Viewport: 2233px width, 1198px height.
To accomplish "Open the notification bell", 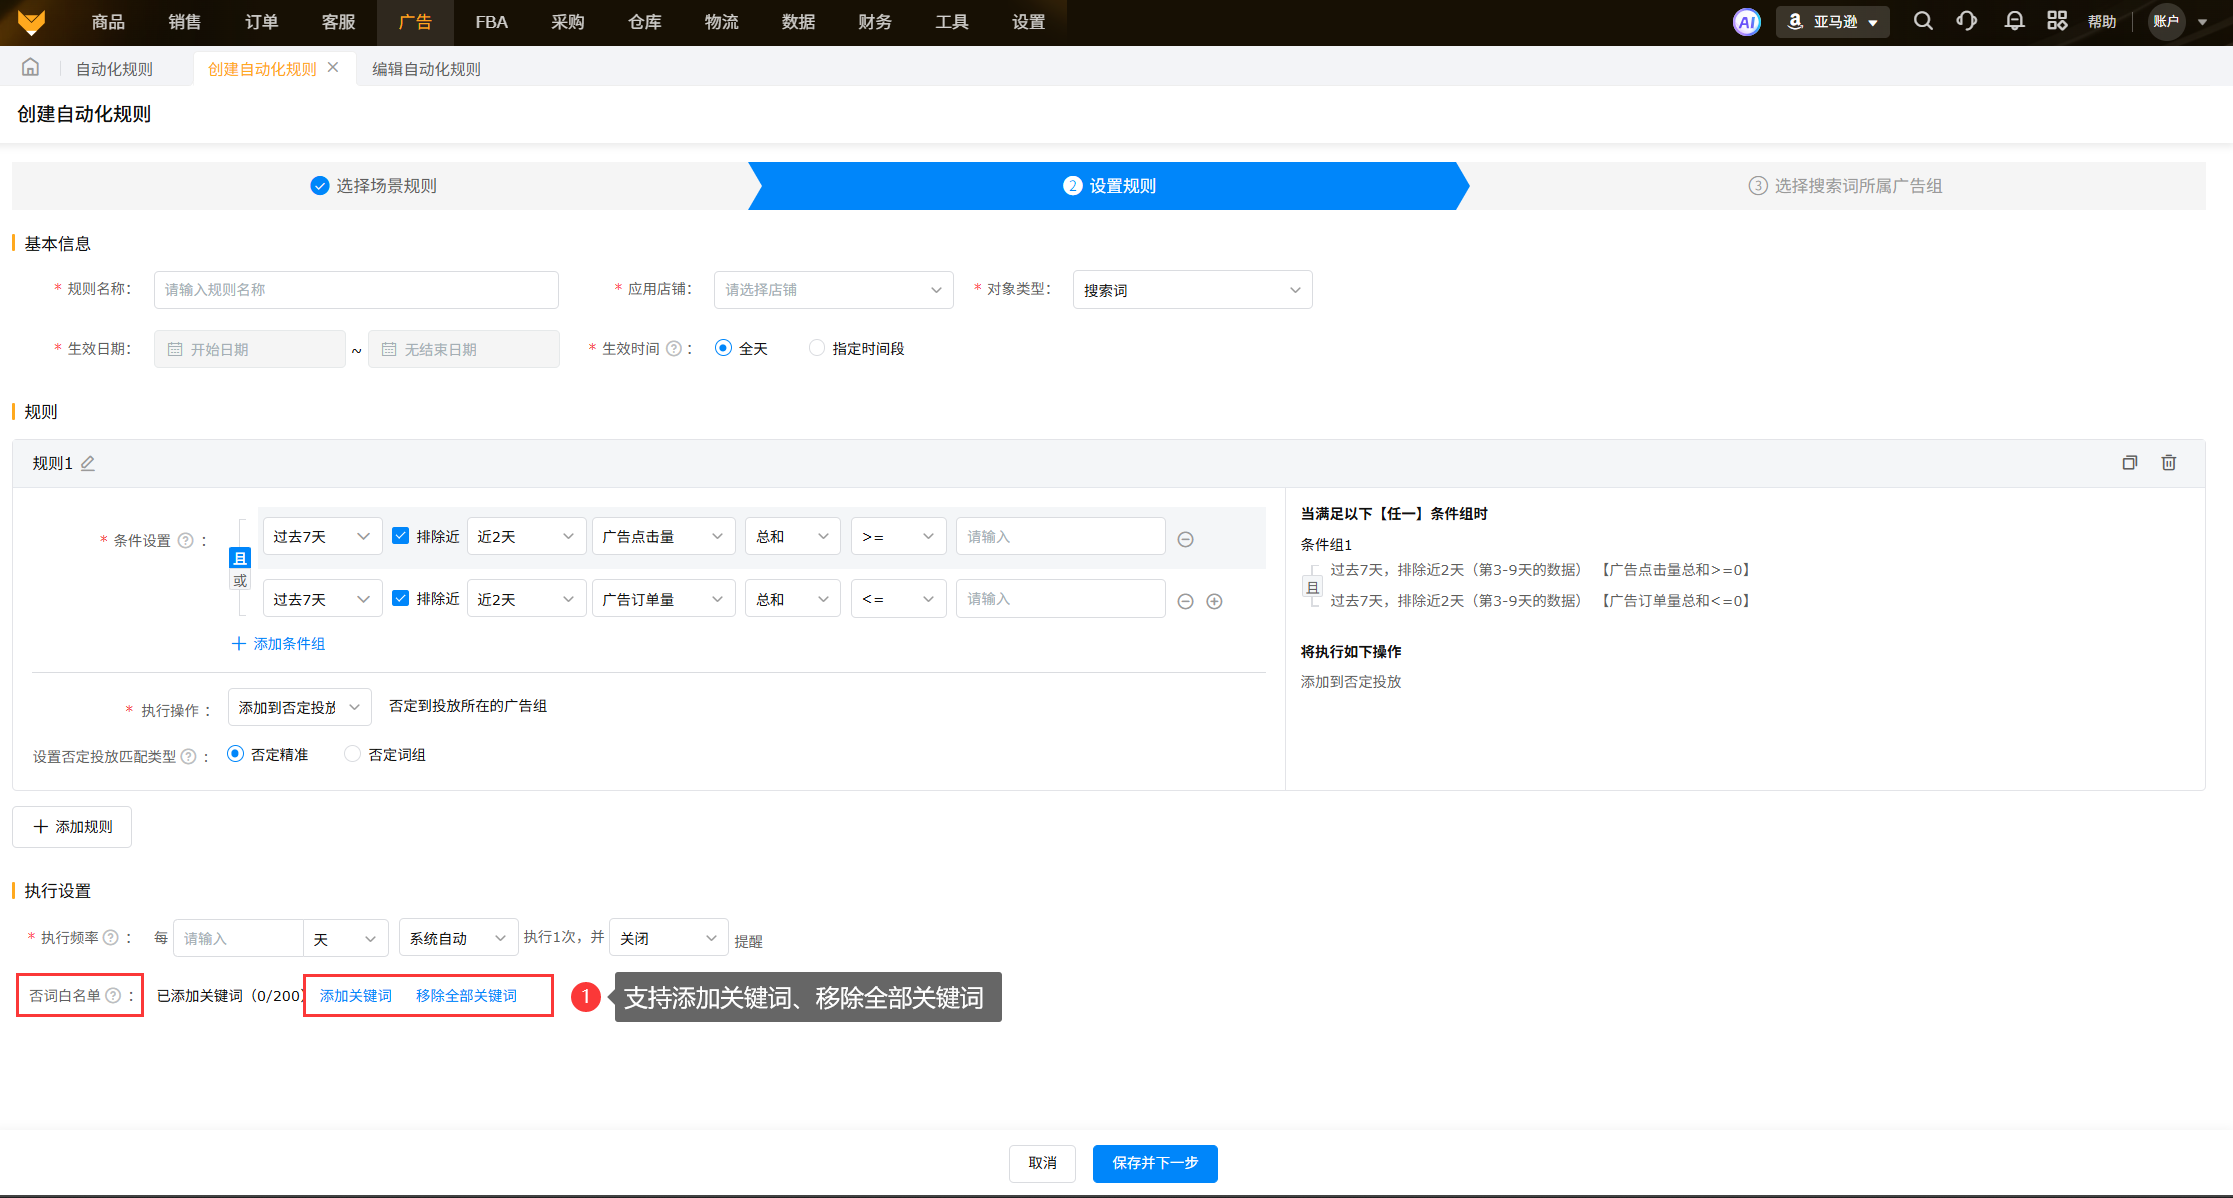I will pos(2014,21).
